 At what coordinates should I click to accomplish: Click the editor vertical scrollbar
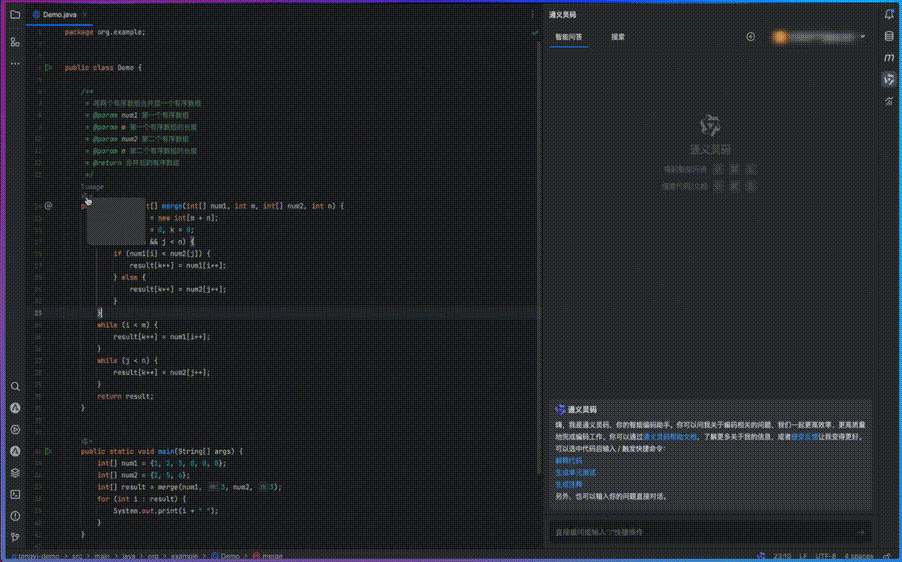click(539, 259)
